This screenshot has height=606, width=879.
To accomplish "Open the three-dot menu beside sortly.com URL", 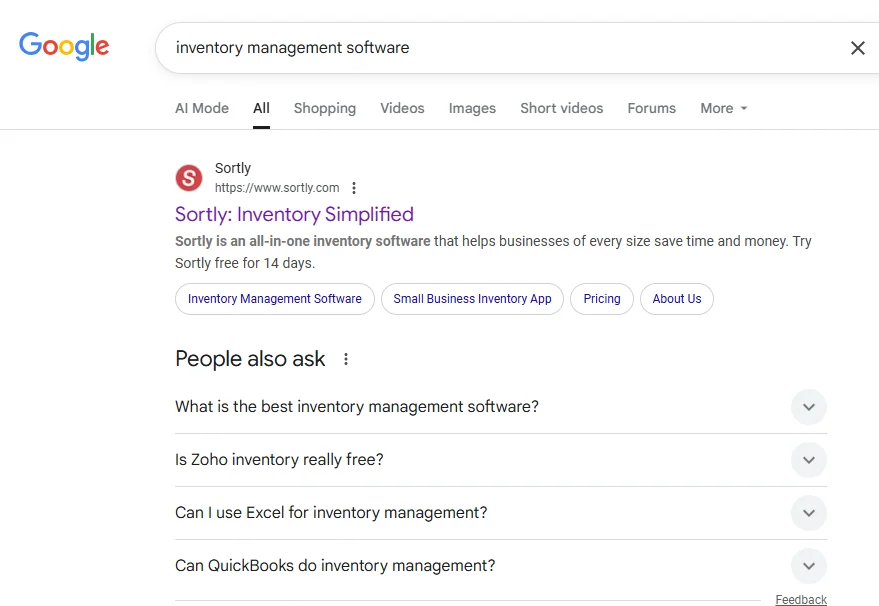I will click(354, 188).
